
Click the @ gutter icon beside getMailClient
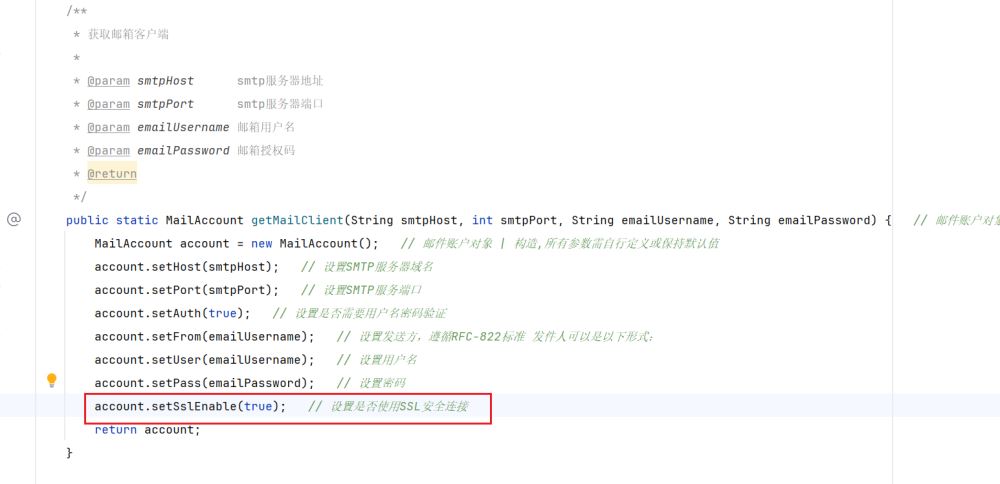click(x=13, y=220)
